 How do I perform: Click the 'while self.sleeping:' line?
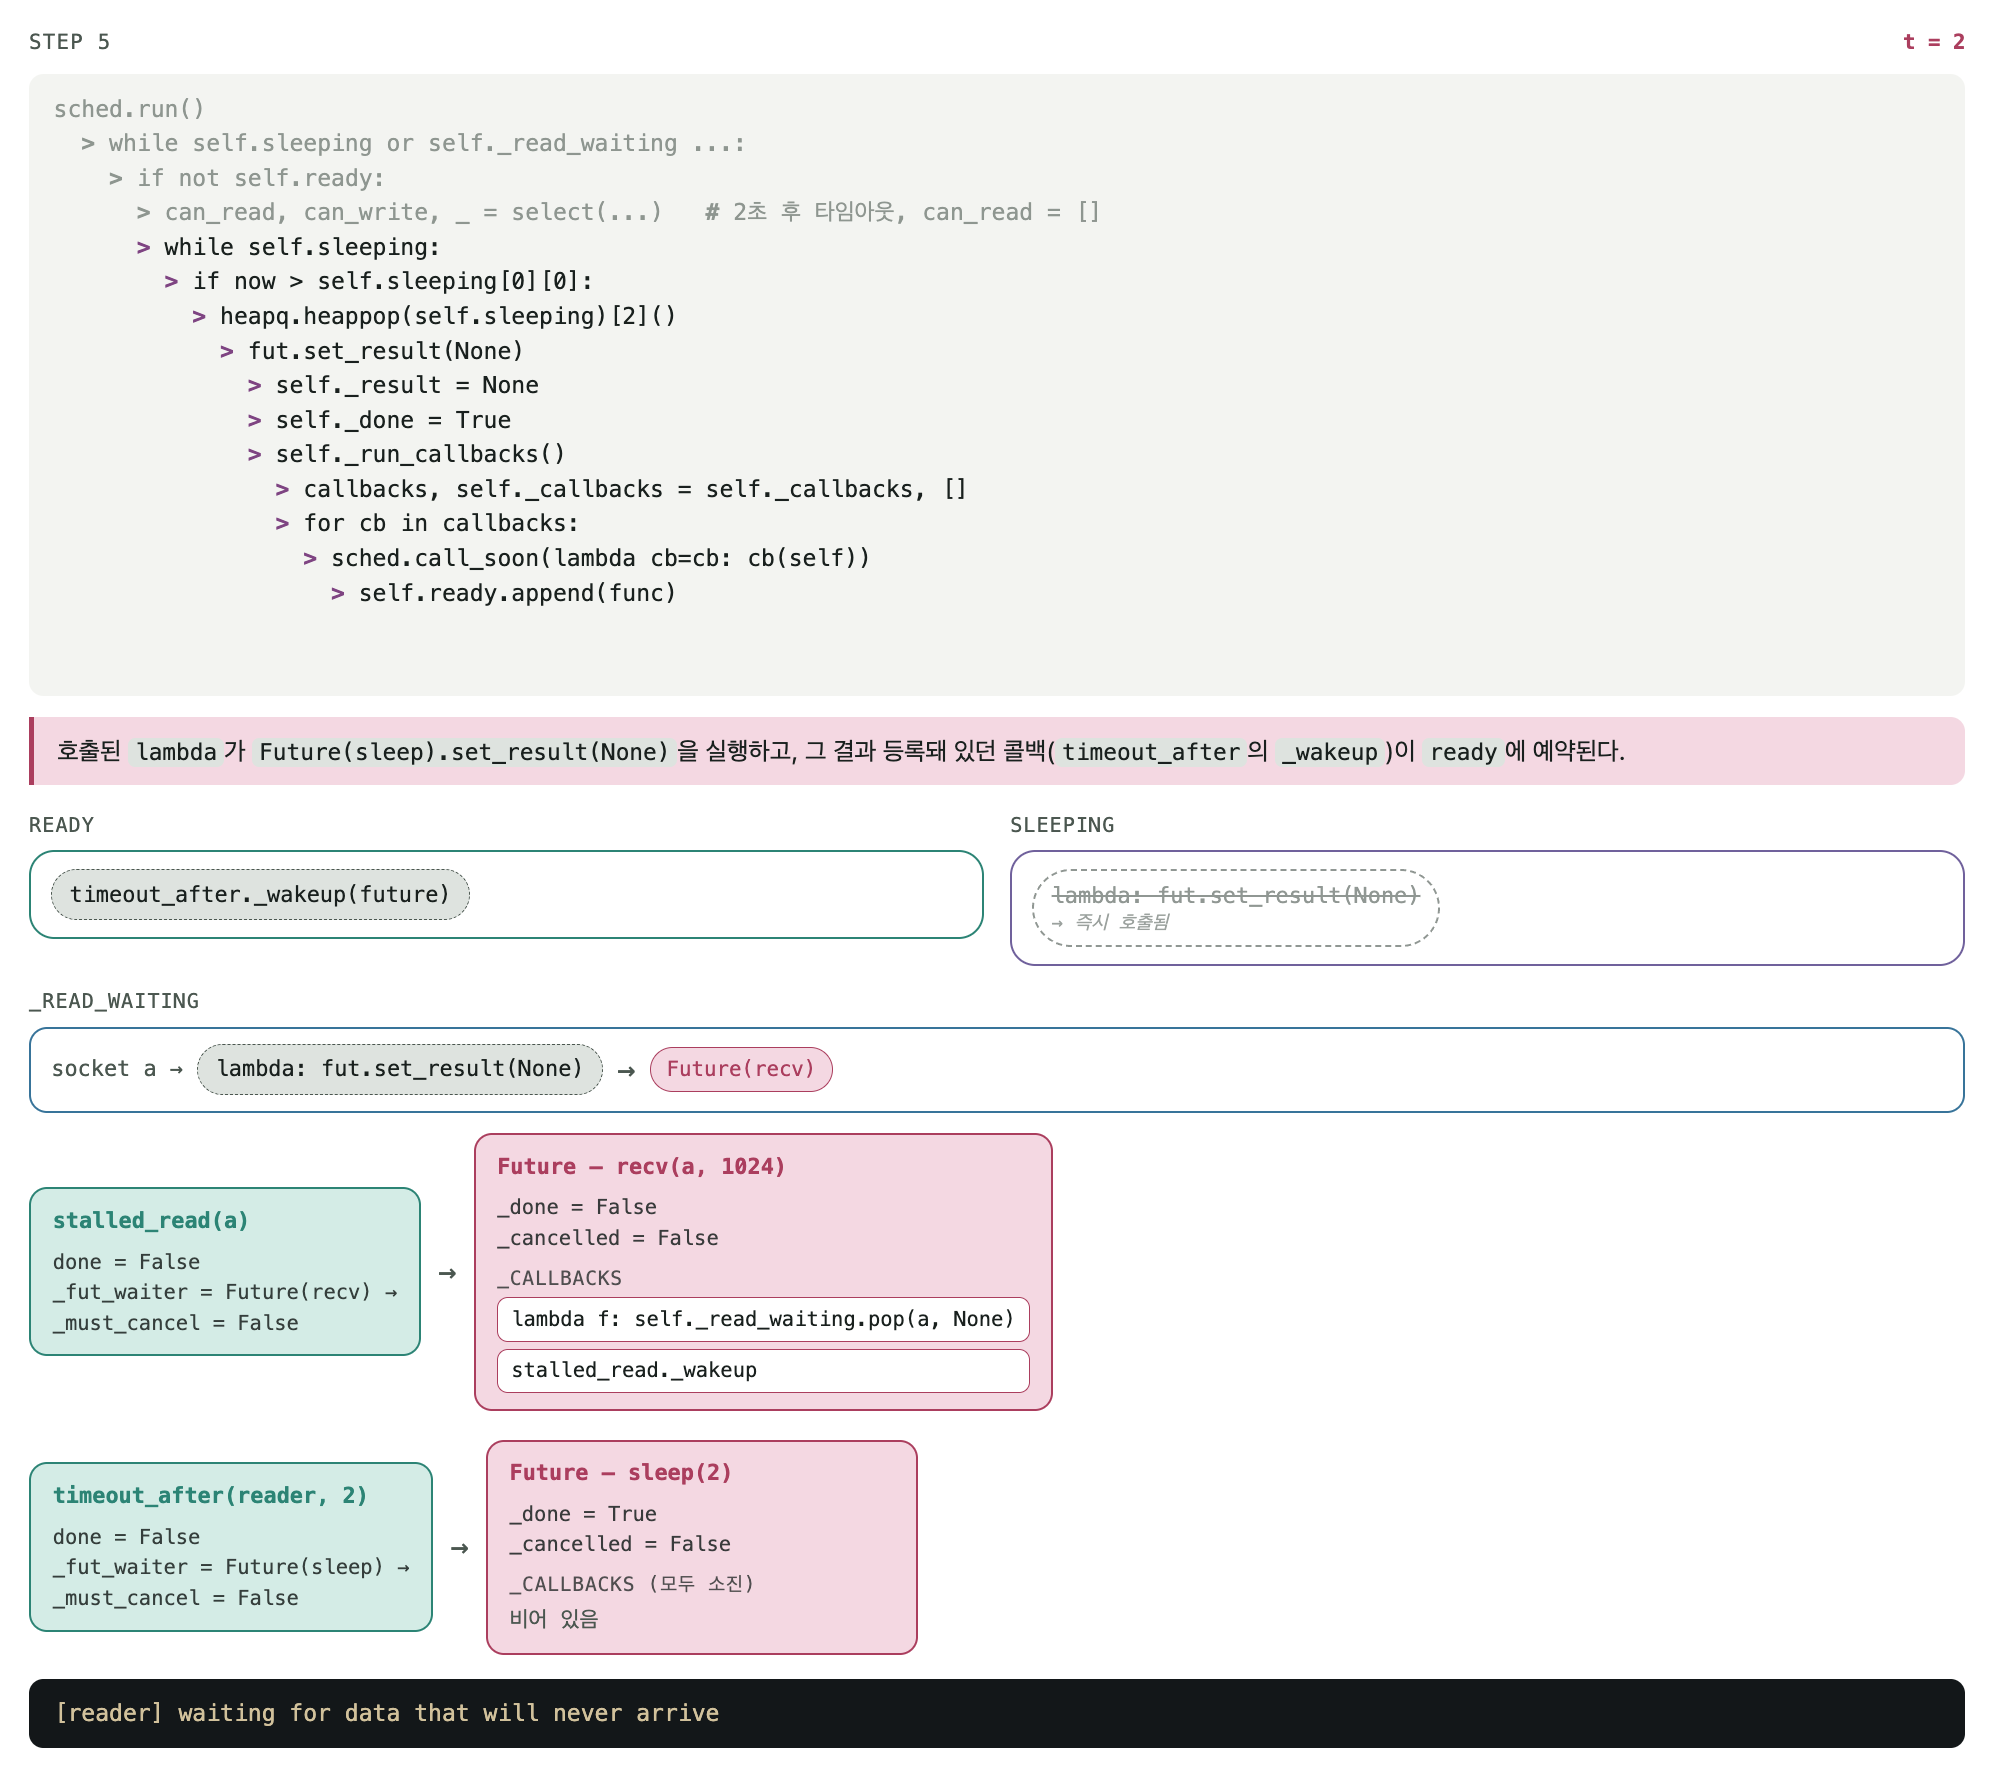[x=288, y=247]
